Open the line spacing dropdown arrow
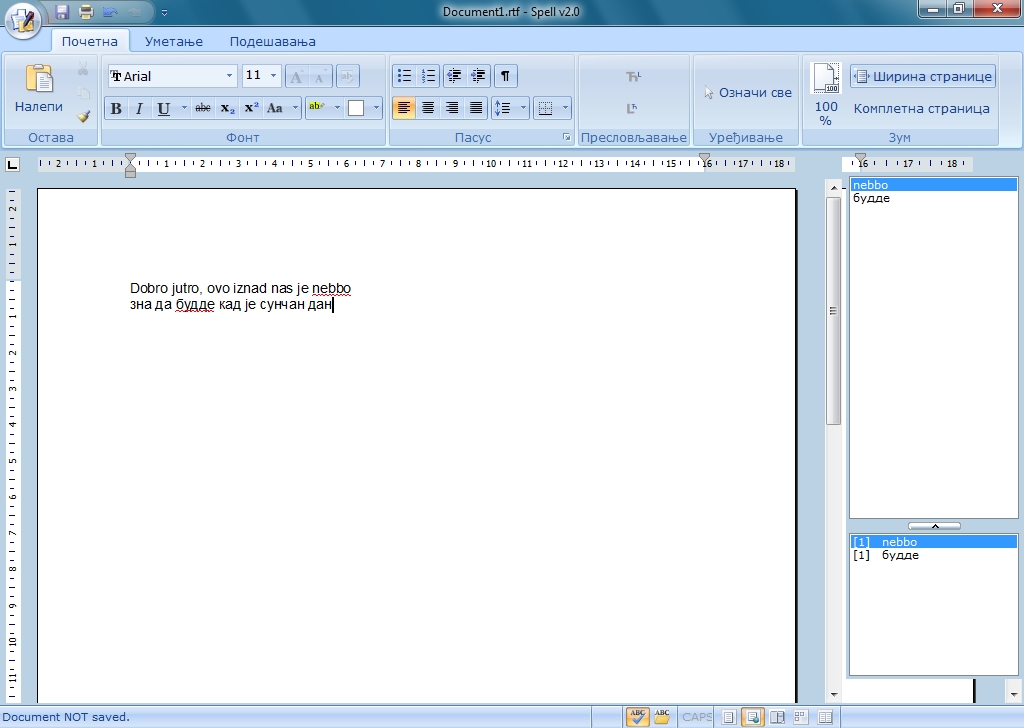 tap(523, 108)
